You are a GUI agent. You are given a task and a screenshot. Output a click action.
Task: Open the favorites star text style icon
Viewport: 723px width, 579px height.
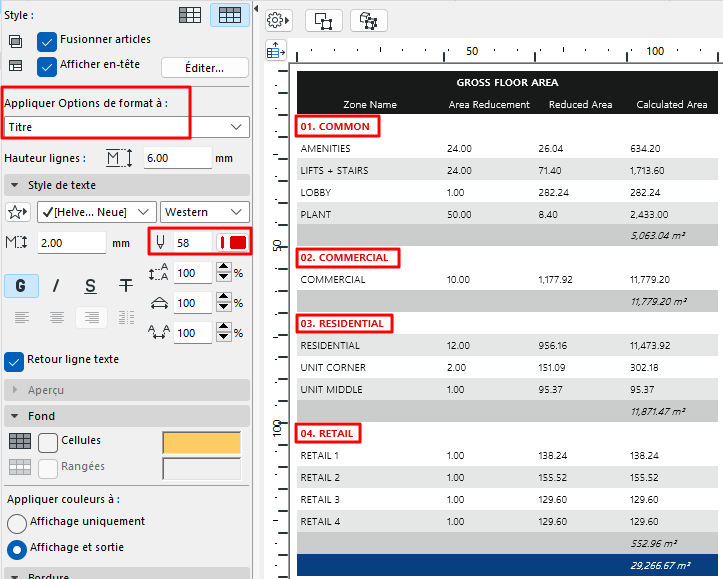[x=18, y=212]
